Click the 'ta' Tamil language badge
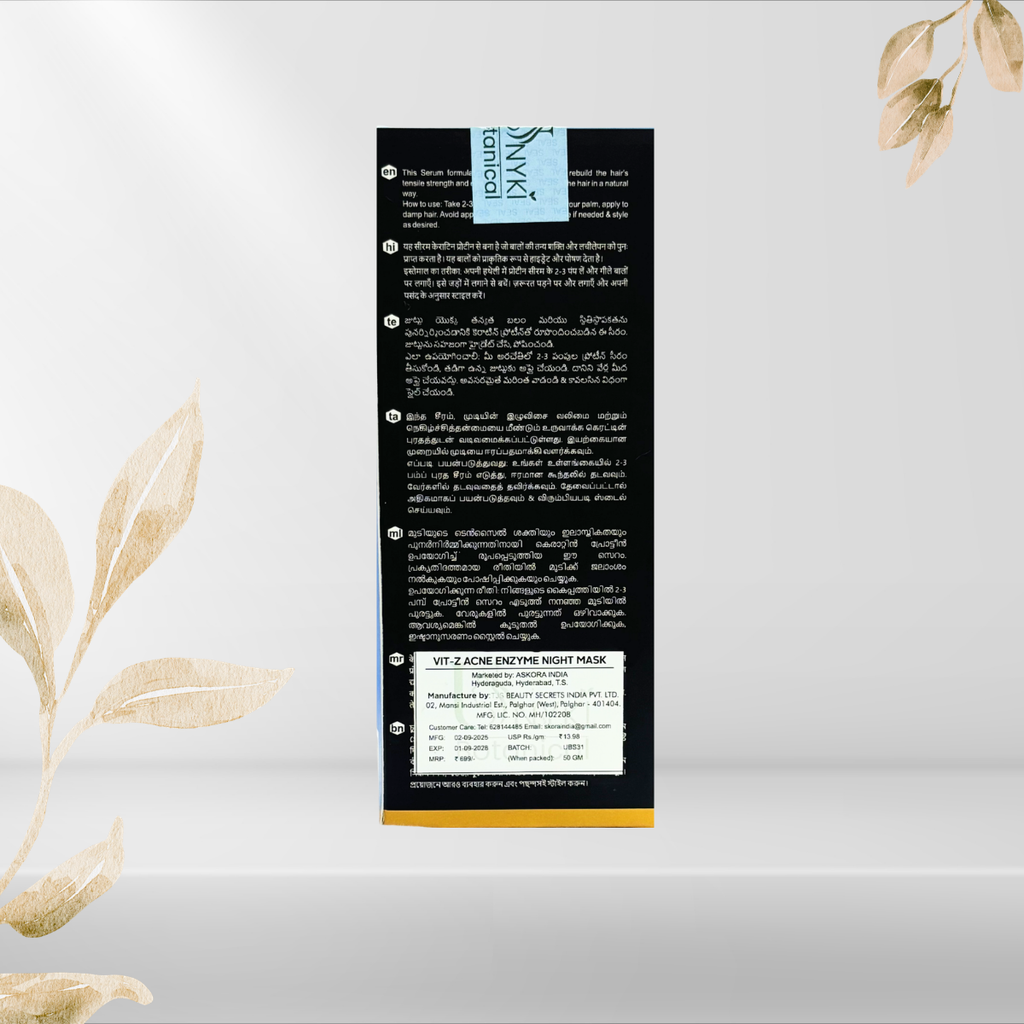 click(x=393, y=416)
